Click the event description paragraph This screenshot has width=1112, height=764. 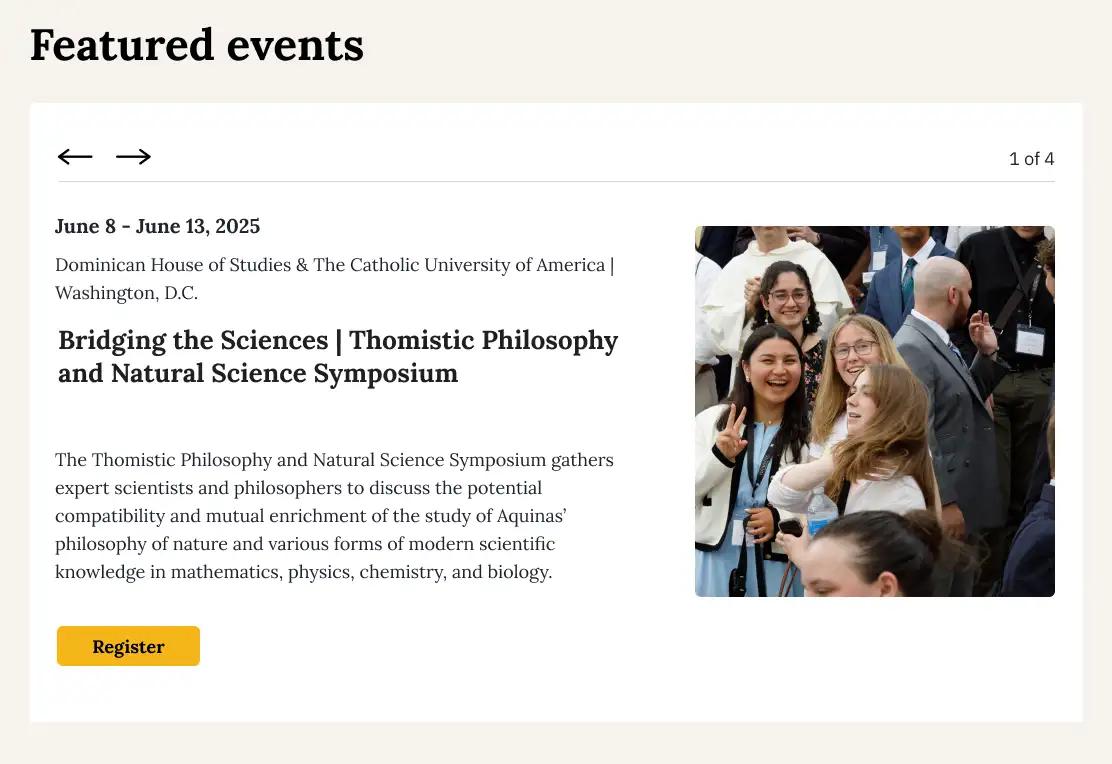point(334,515)
